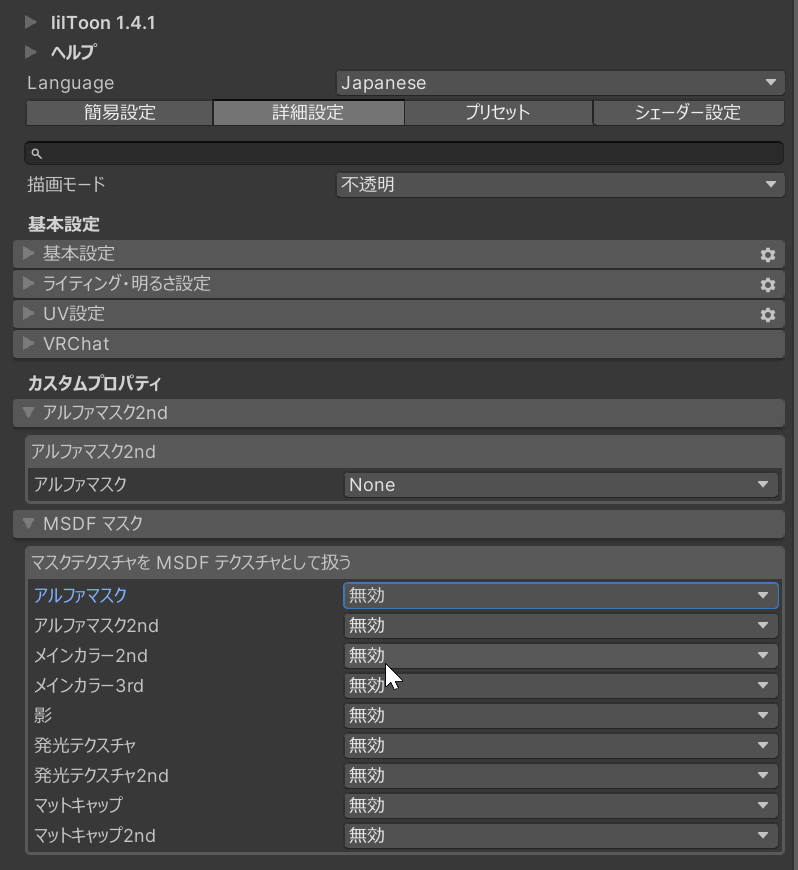The width and height of the screenshot is (798, 870).
Task: Open the マットキャップ MSDF dropdown
Action: coord(560,806)
